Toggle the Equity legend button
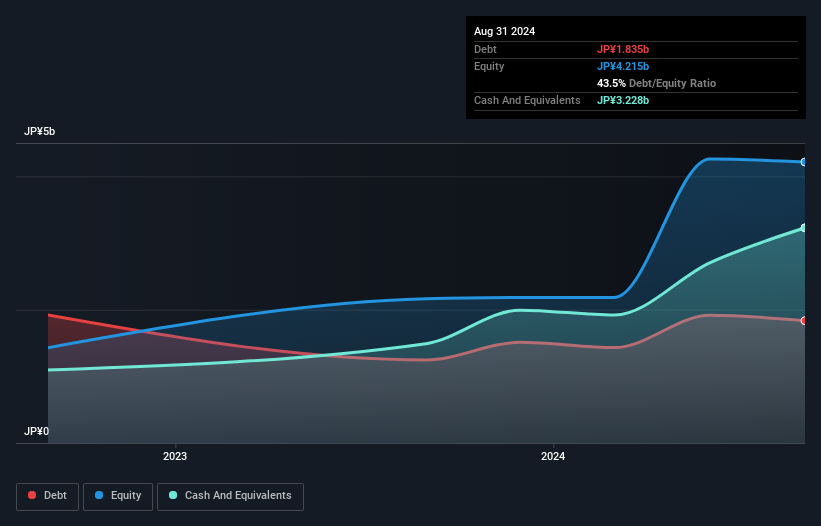The height and width of the screenshot is (526, 821). pyautogui.click(x=118, y=496)
